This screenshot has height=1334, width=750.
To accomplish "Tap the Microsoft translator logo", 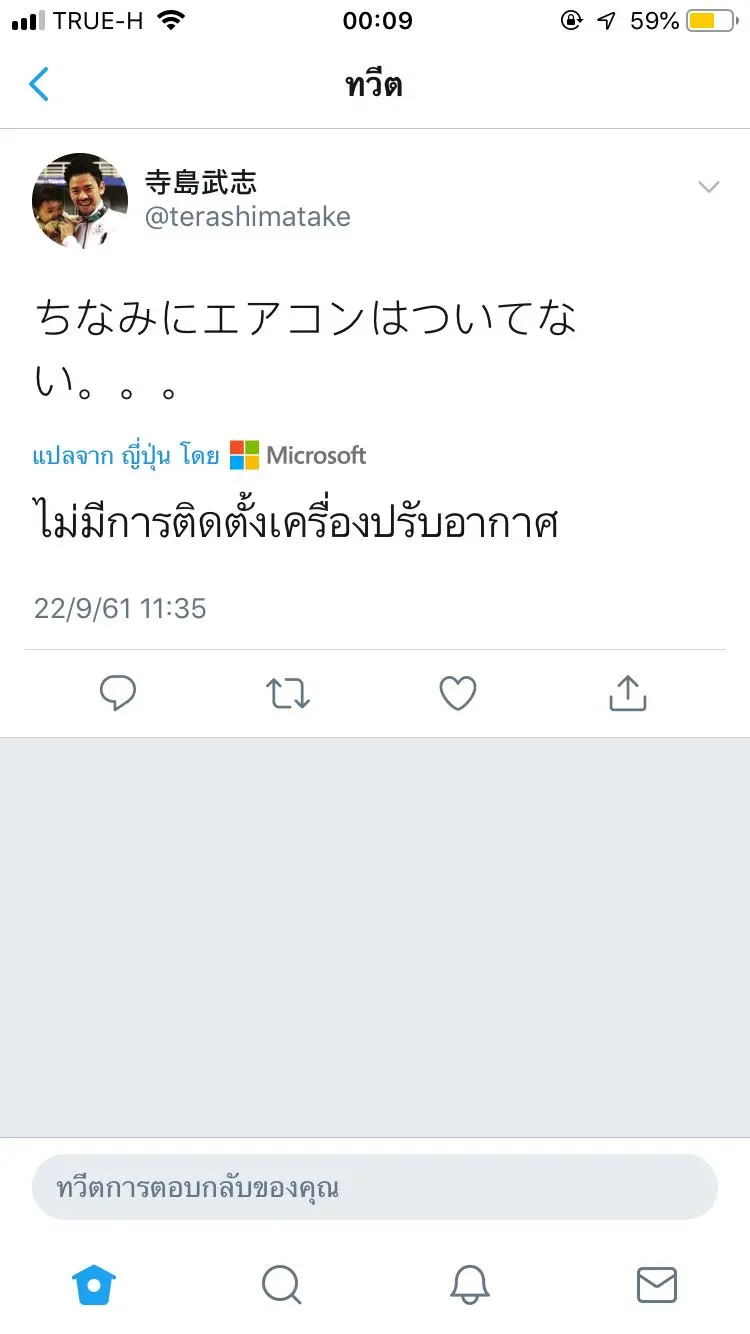I will pos(298,456).
